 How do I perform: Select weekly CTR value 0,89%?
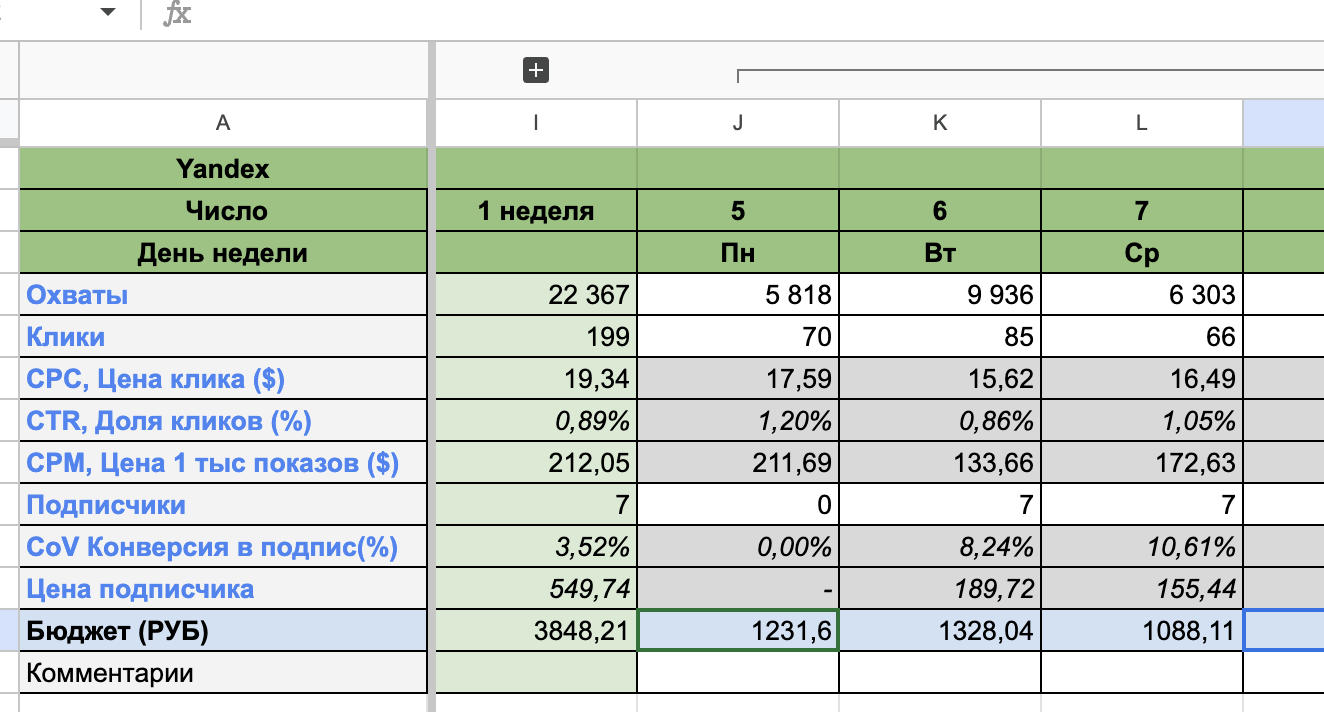[x=536, y=421]
